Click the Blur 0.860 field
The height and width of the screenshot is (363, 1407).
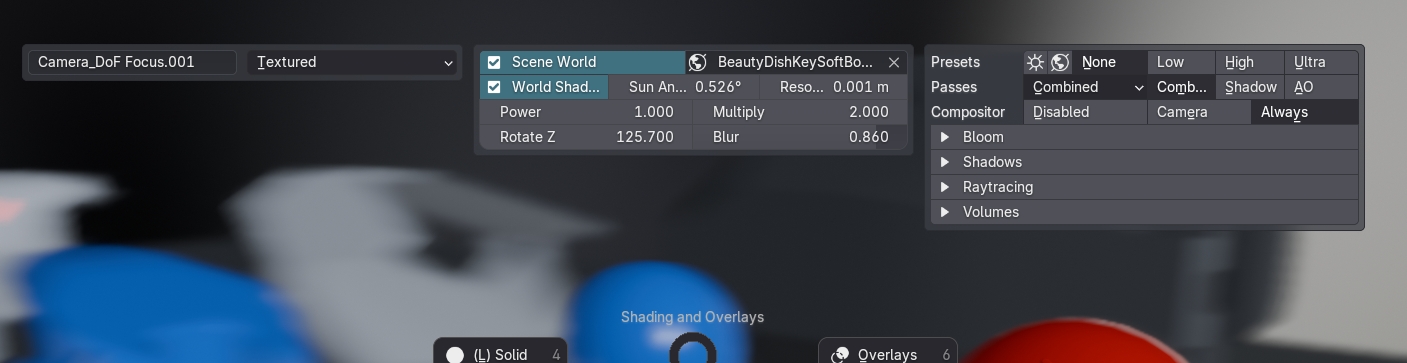tap(799, 137)
